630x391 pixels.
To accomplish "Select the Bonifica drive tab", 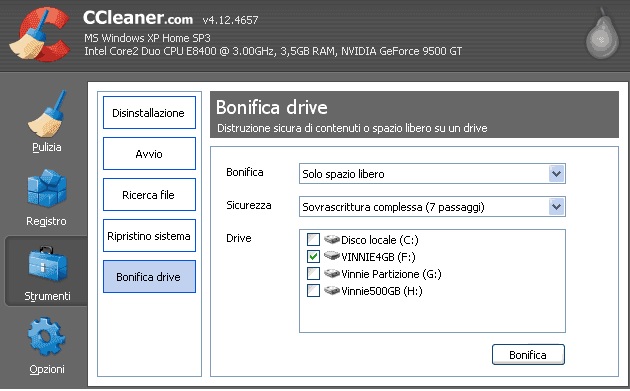I will (149, 276).
